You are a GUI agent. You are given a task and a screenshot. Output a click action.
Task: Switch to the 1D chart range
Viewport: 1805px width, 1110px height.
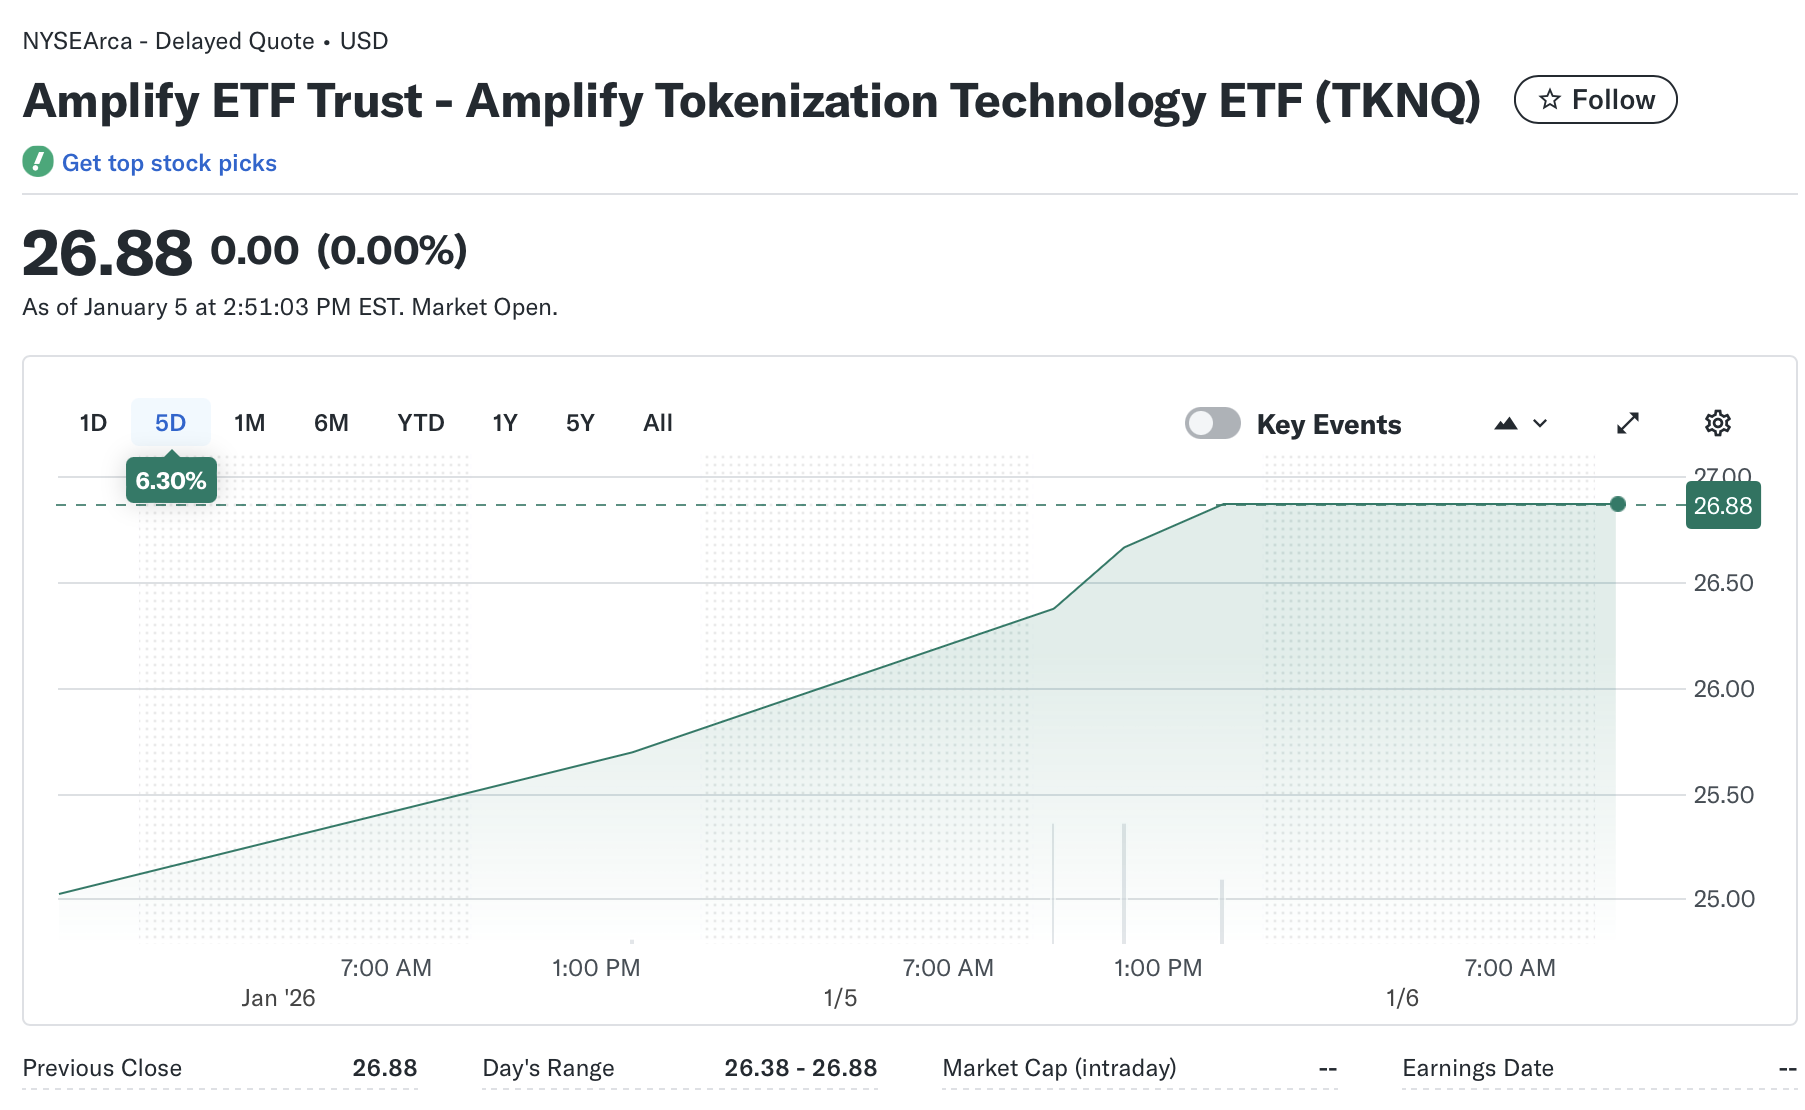(93, 423)
